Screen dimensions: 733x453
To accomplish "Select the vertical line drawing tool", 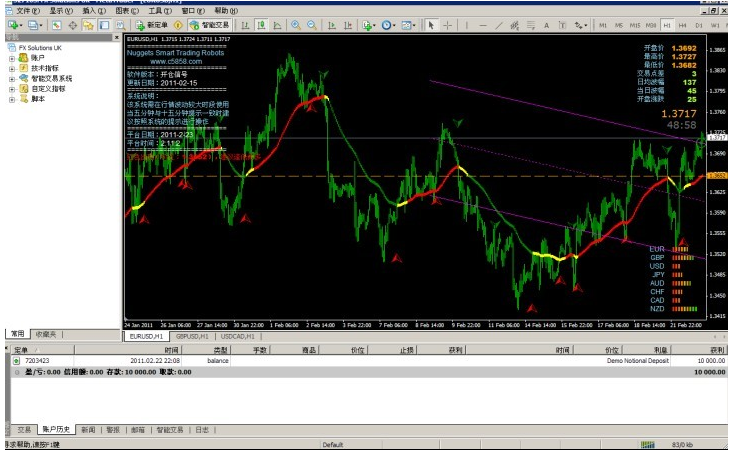I will pos(467,25).
